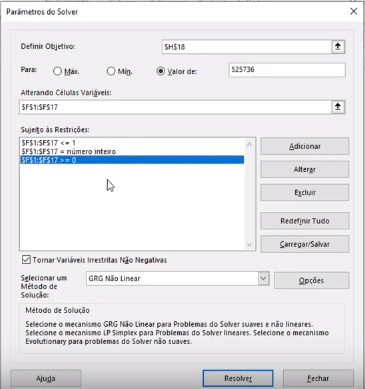Select the Valor de radio option
The height and width of the screenshot is (389, 365).
point(161,71)
